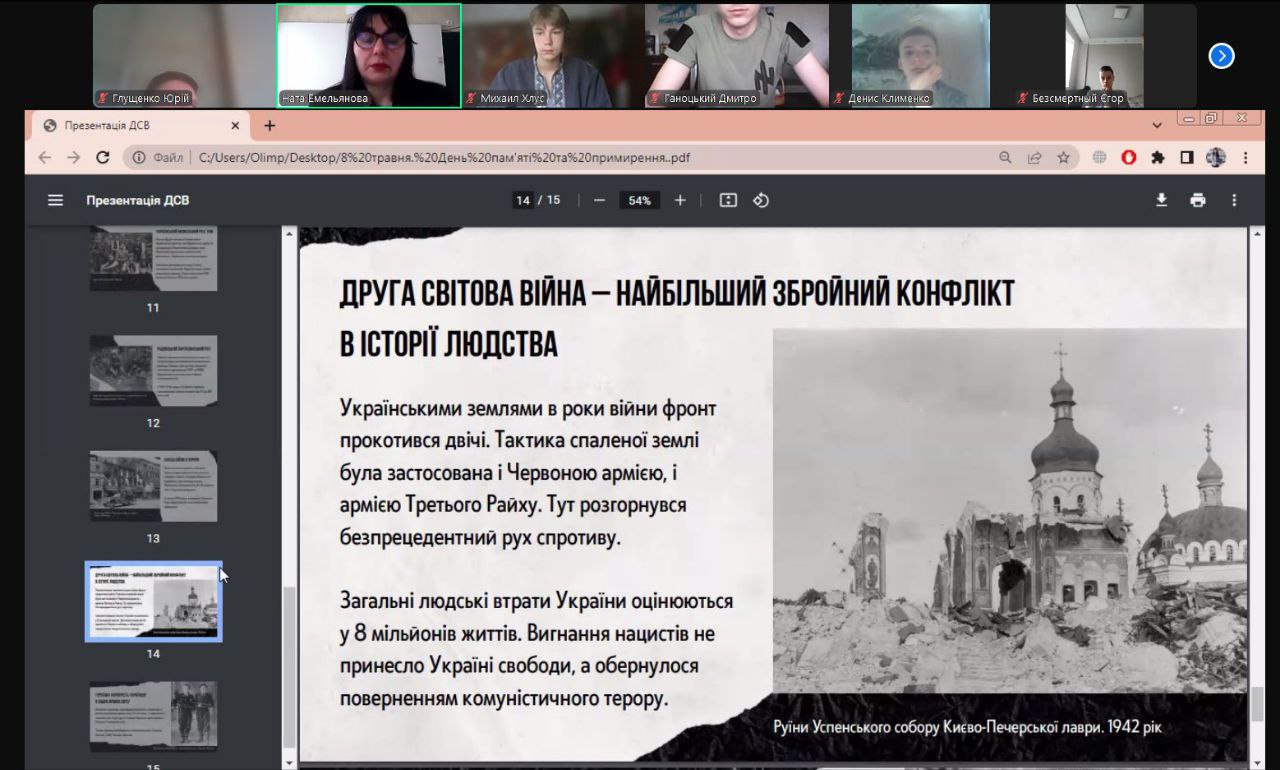The width and height of the screenshot is (1280, 770).
Task: Click the page number input field
Action: tap(523, 200)
